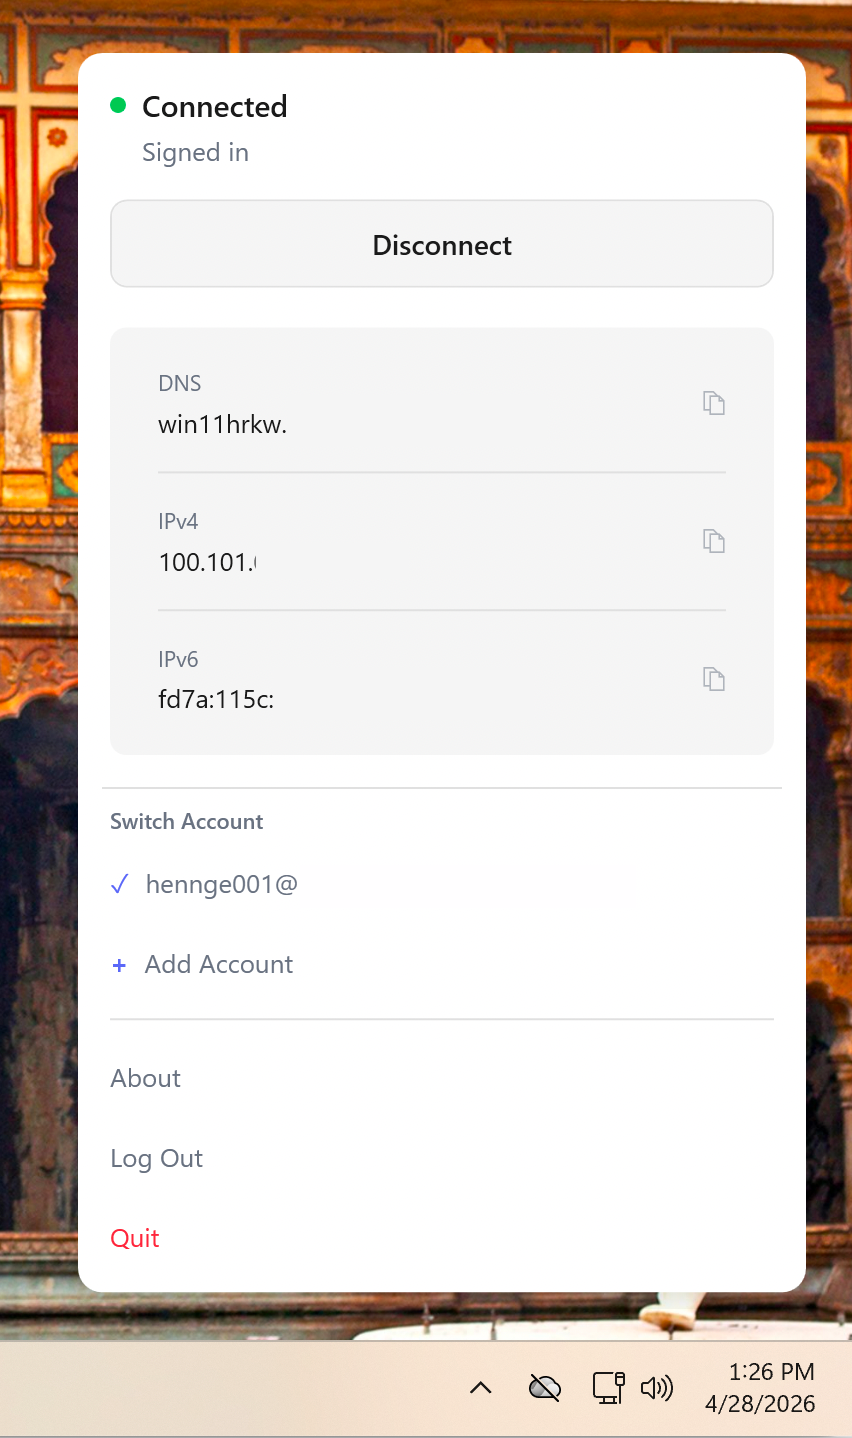The height and width of the screenshot is (1438, 852).
Task: Open the network status tray icon
Action: (x=609, y=1387)
